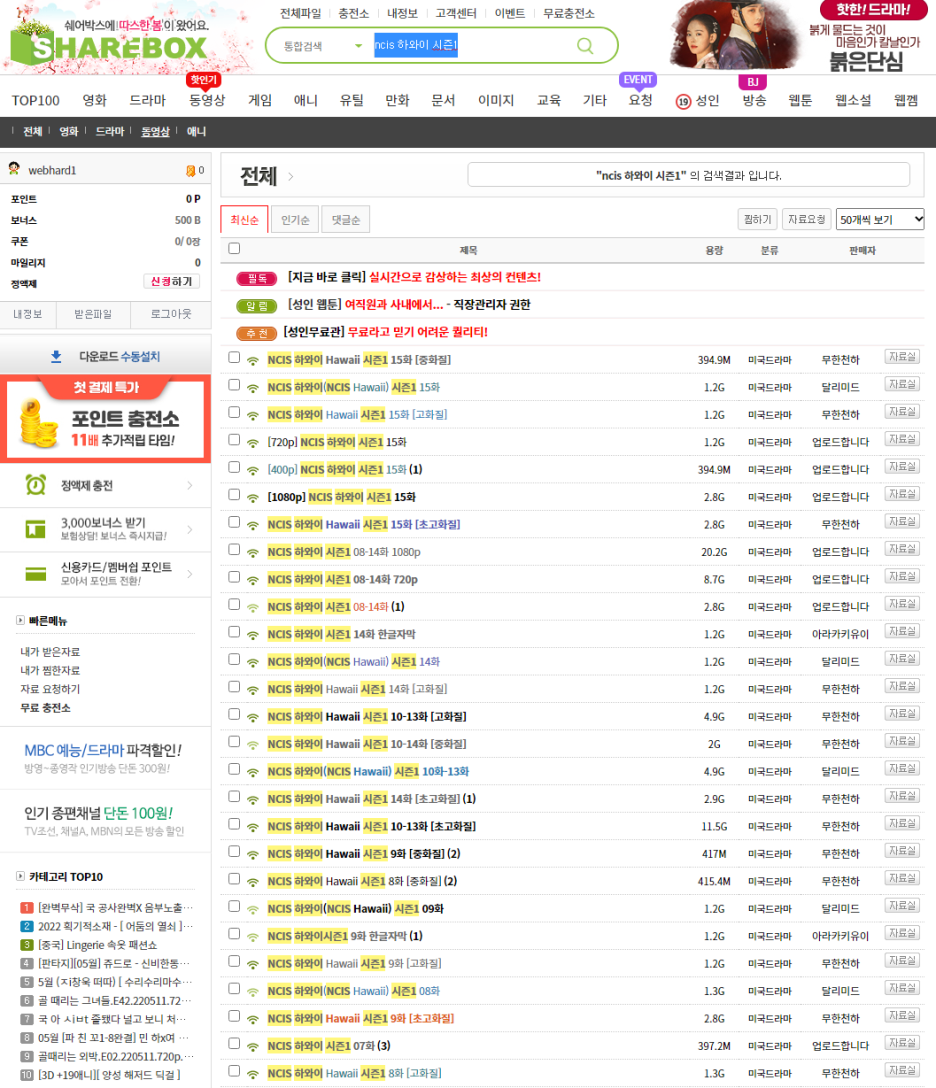Click 자료실 badge for 14화 한글자막 row
Viewport: 936px width, 1088px height.
pos(902,631)
